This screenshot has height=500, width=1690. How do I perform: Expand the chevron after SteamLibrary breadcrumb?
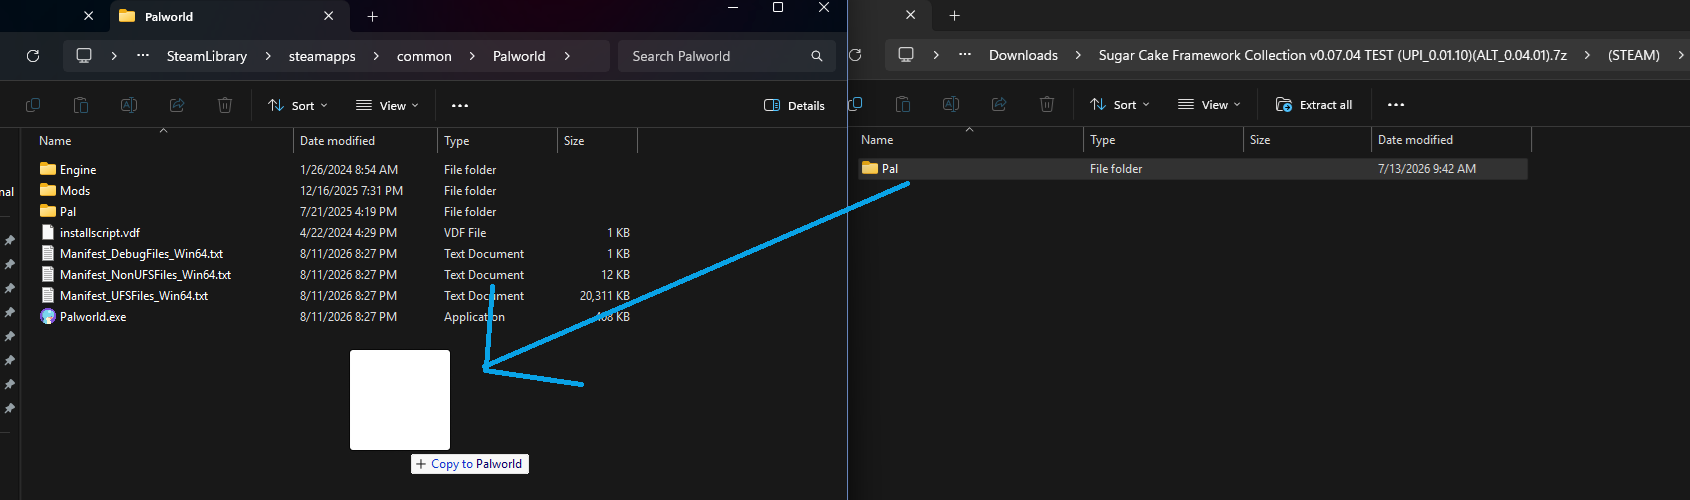pos(268,56)
